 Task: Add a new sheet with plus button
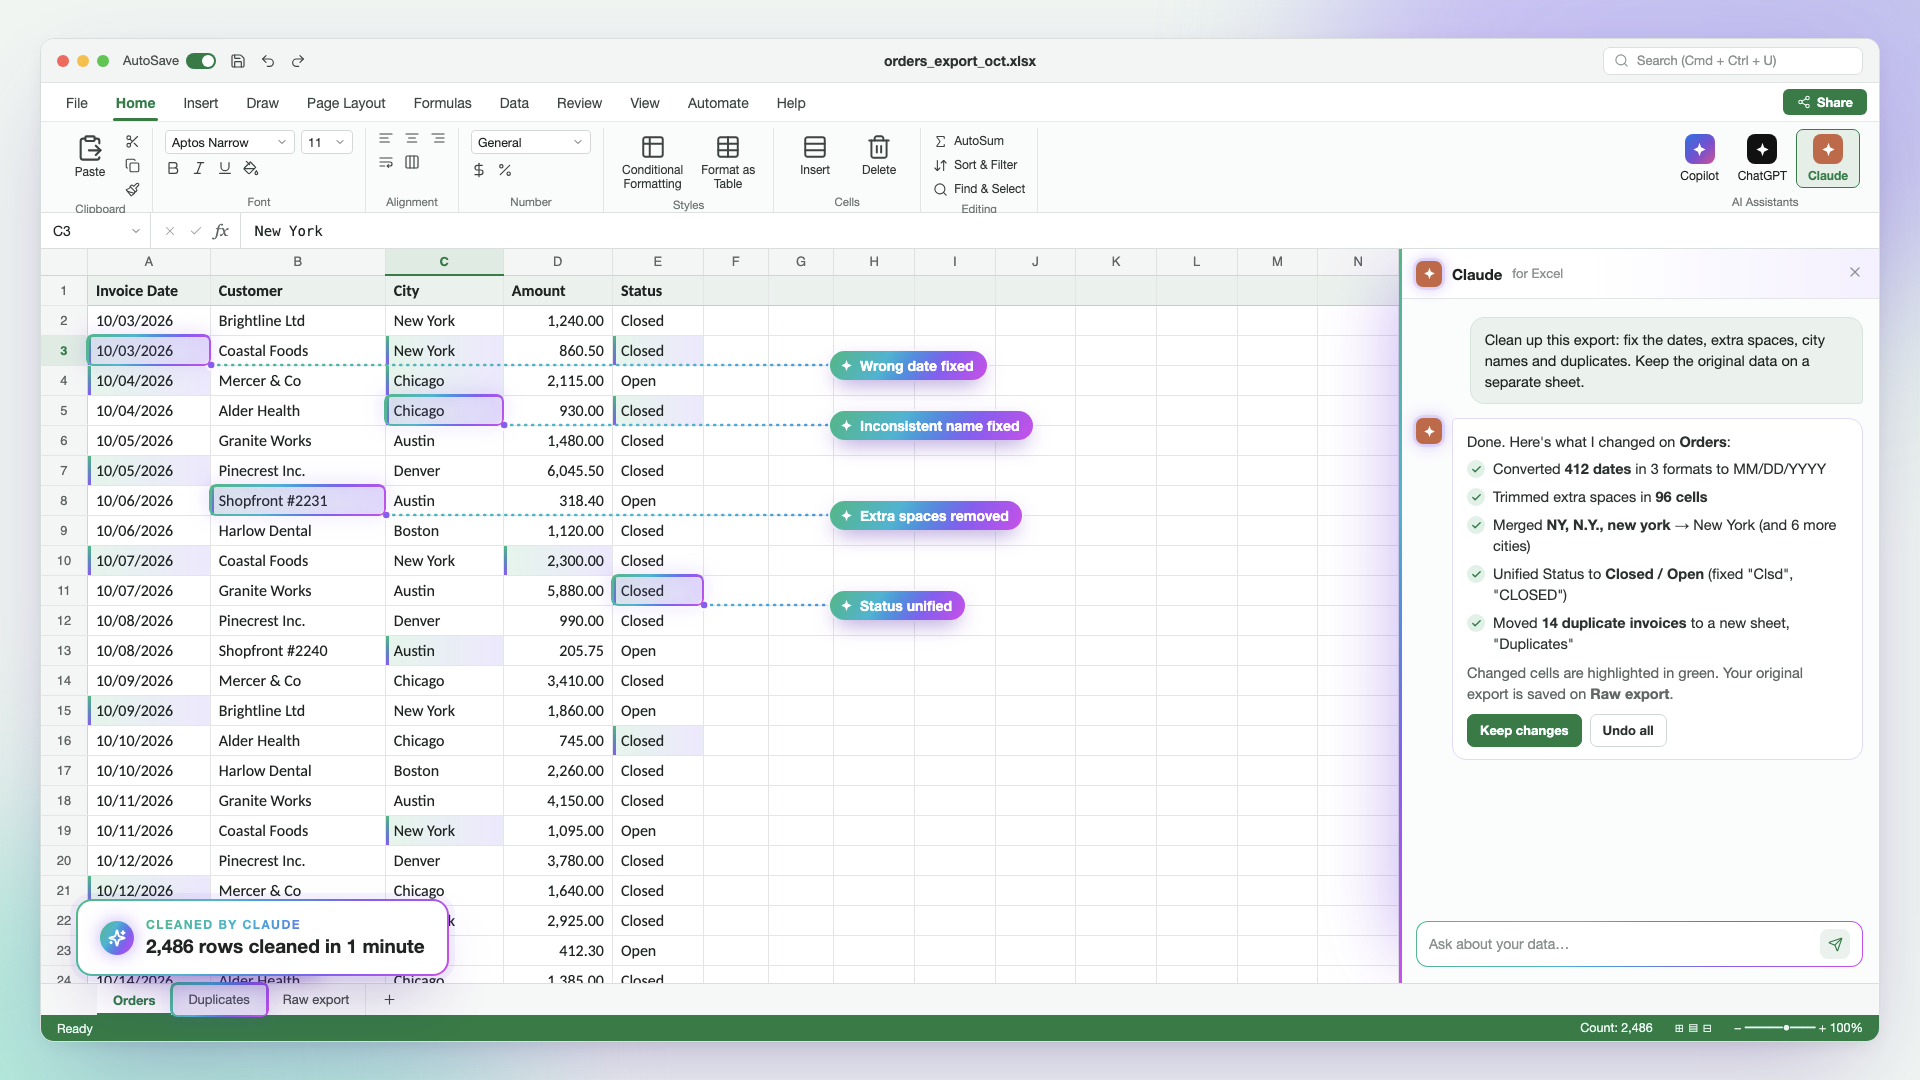389,1000
